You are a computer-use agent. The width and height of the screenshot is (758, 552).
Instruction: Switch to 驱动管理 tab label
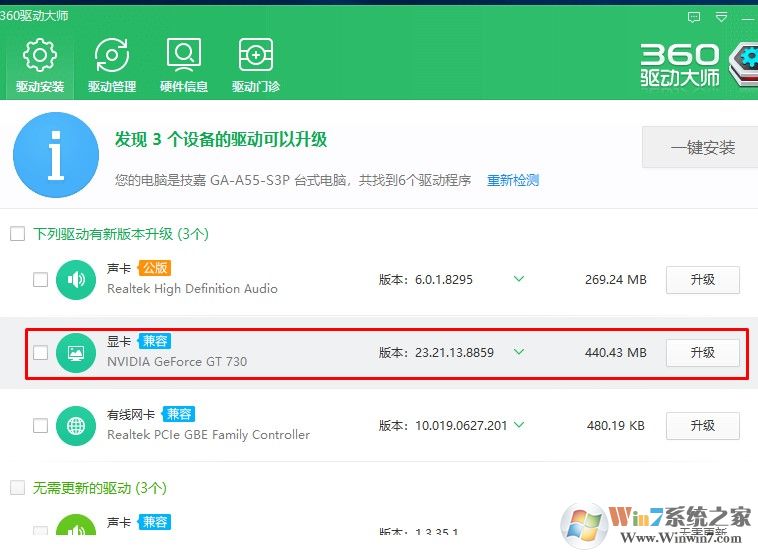pos(112,87)
